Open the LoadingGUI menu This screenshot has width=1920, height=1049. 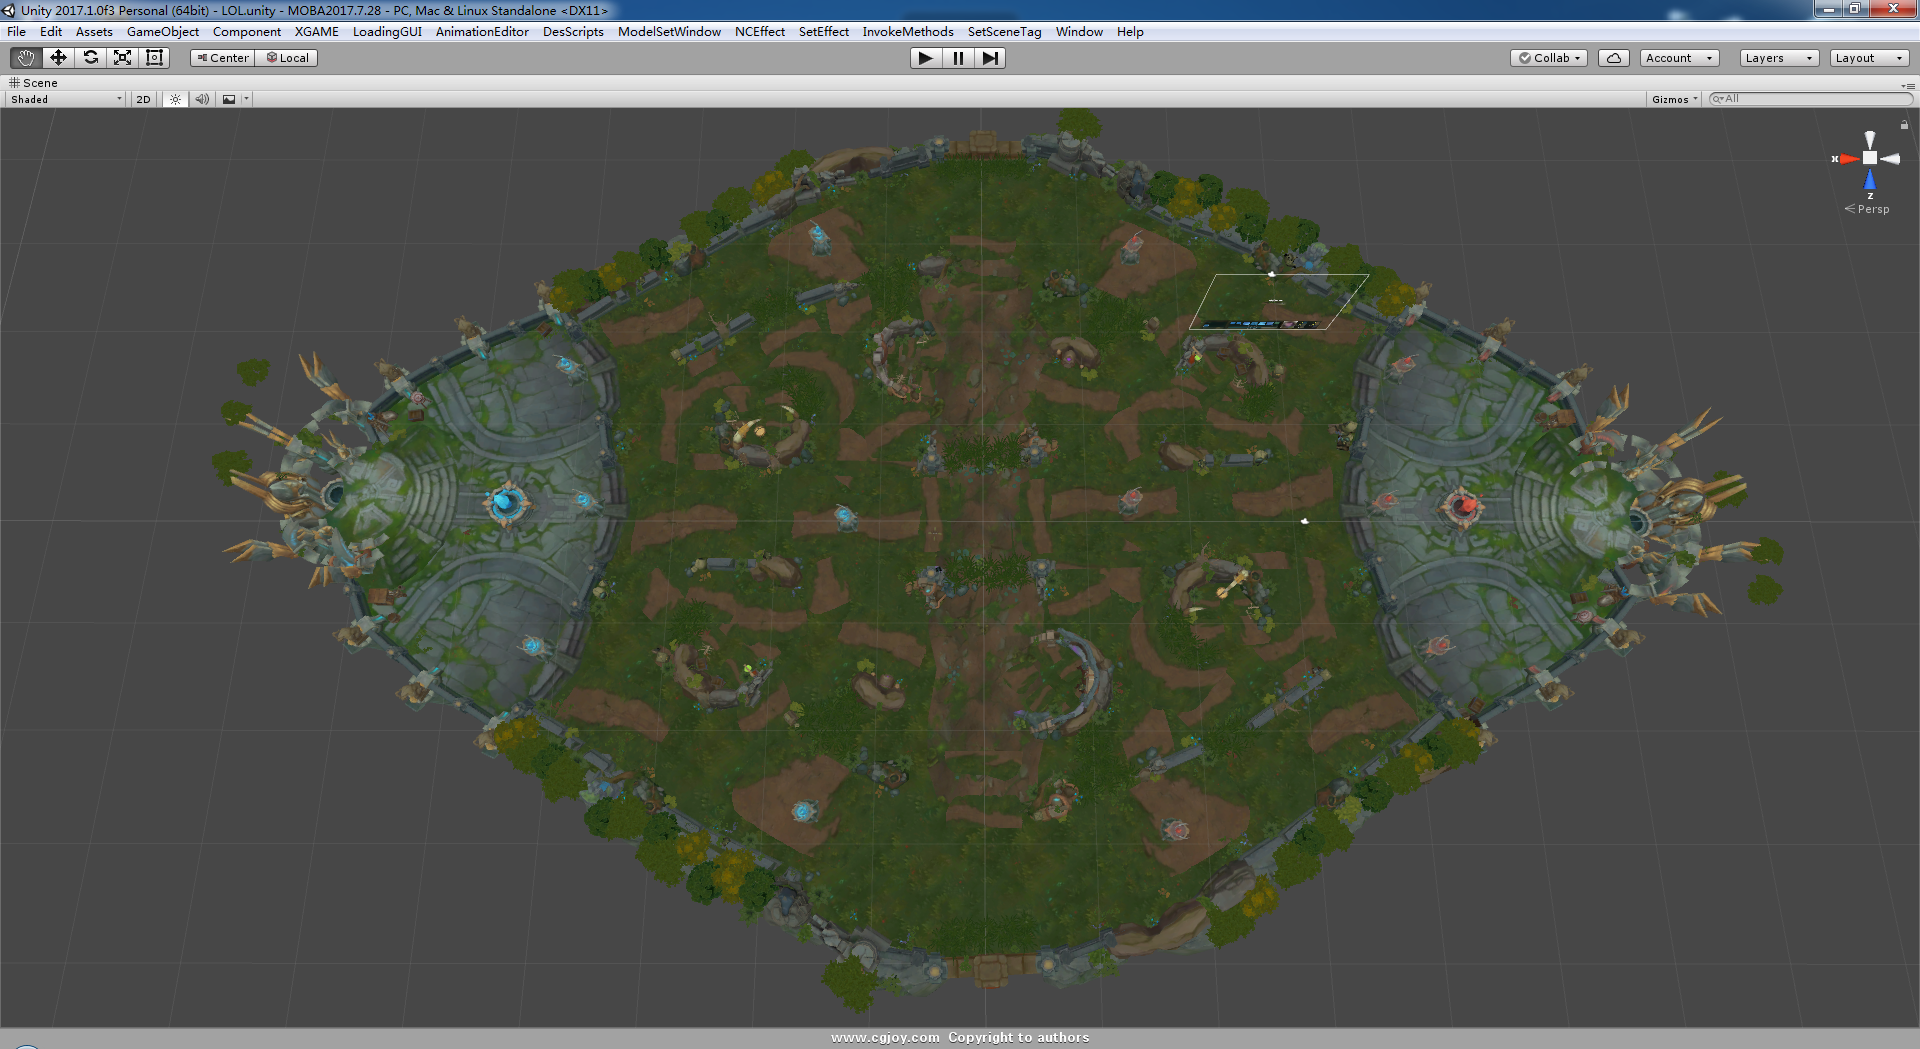coord(387,32)
